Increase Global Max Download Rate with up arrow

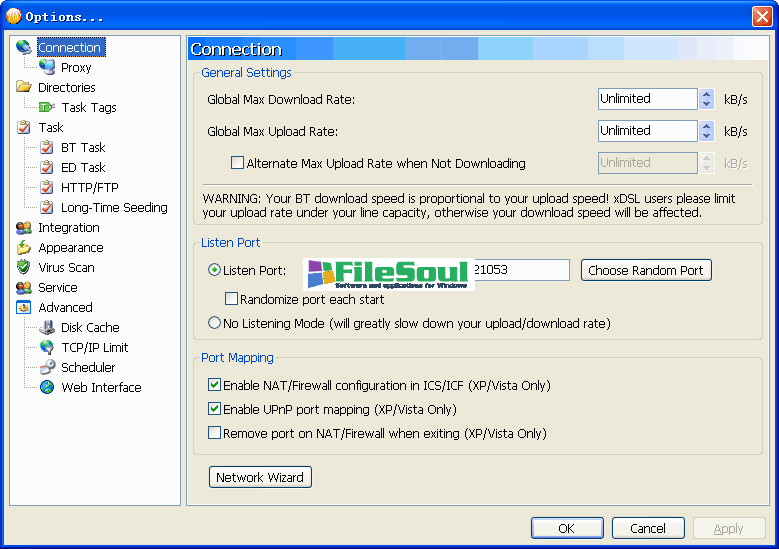click(707, 94)
